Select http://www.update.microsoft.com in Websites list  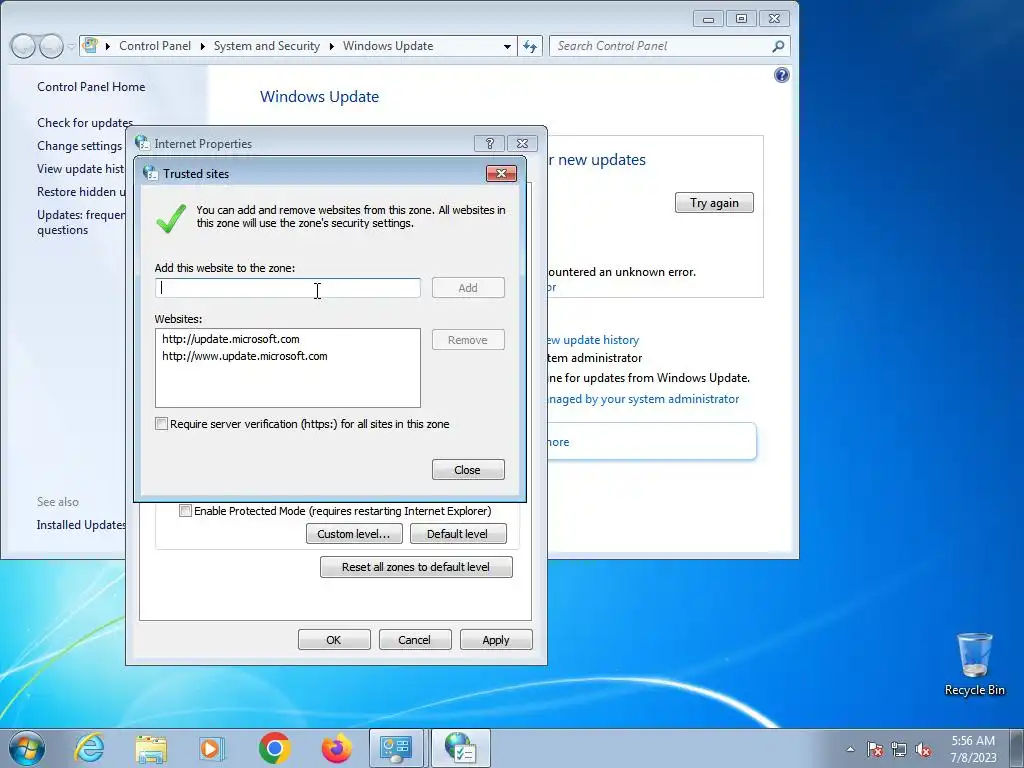coord(245,356)
